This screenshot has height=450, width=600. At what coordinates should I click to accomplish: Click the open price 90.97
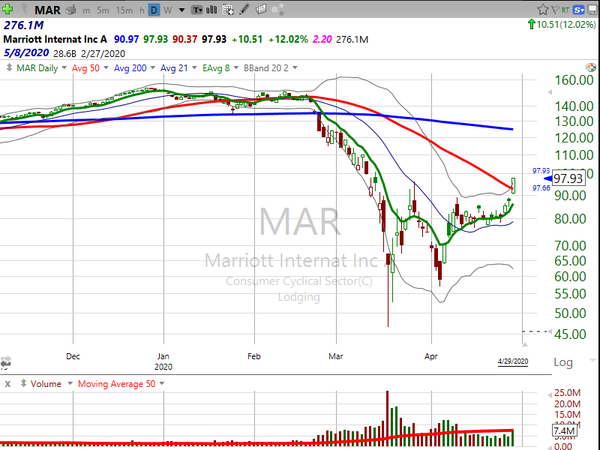point(126,39)
